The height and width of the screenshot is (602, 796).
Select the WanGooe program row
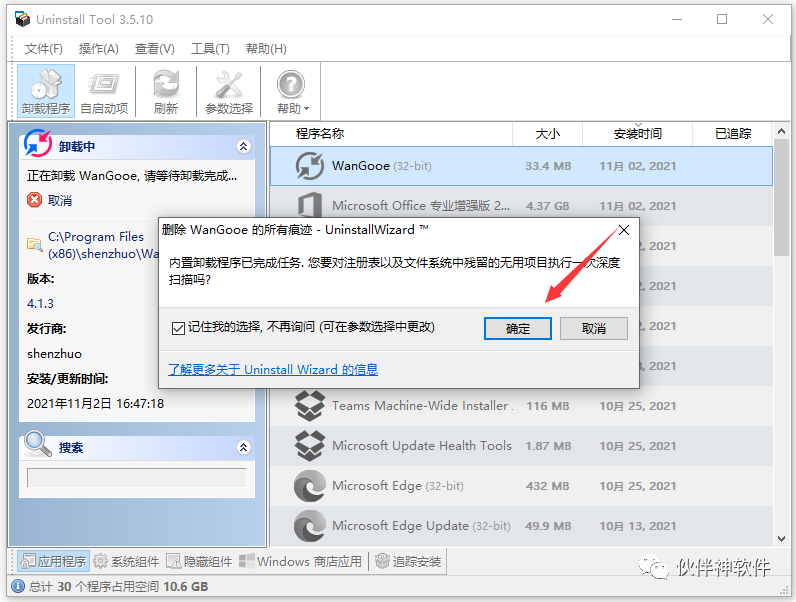[521, 166]
